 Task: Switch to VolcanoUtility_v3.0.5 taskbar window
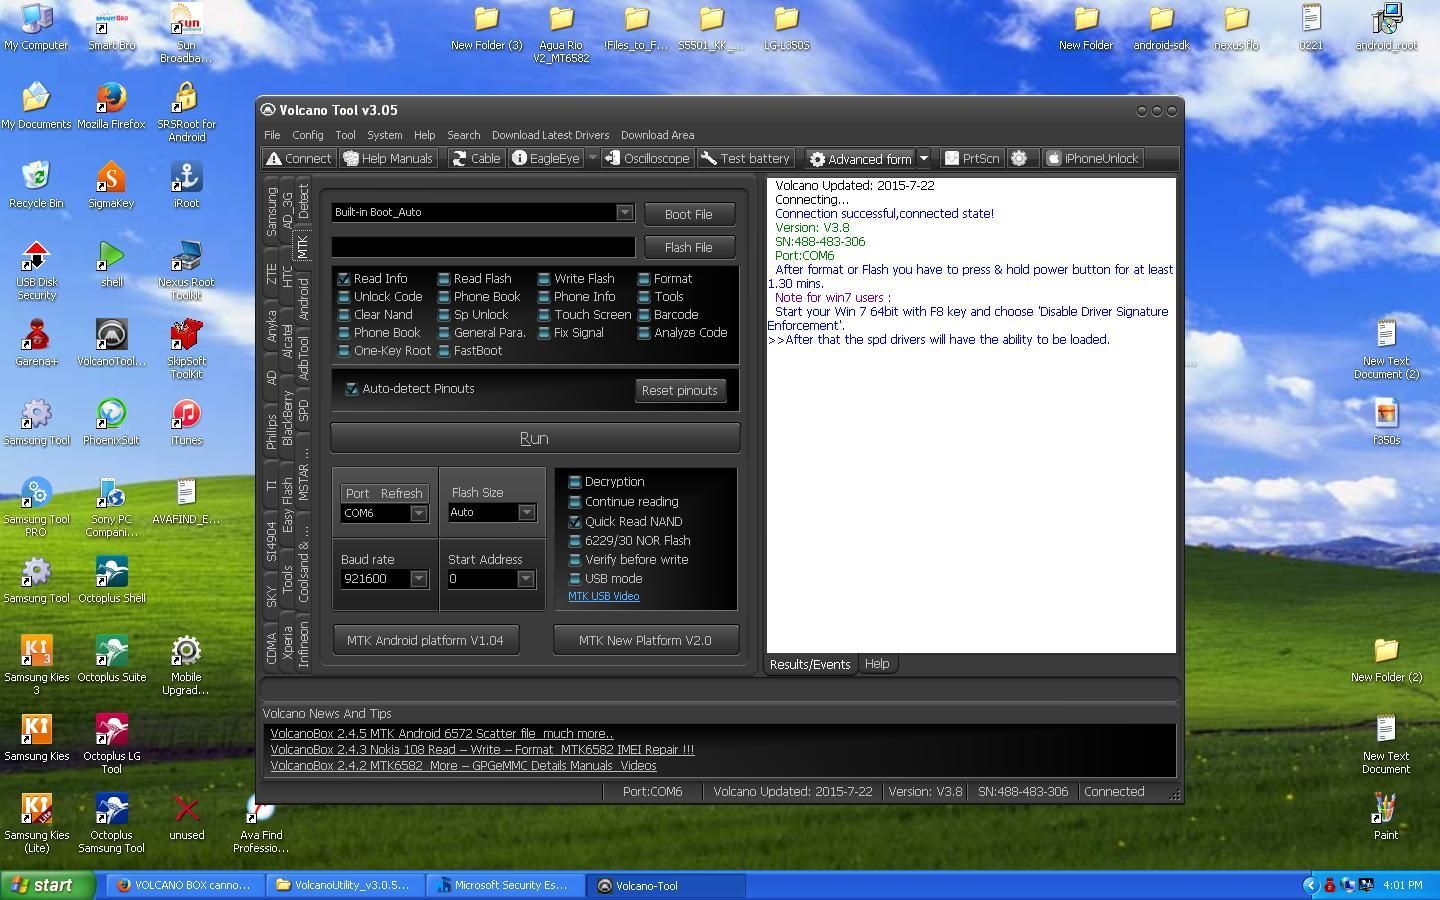(347, 885)
